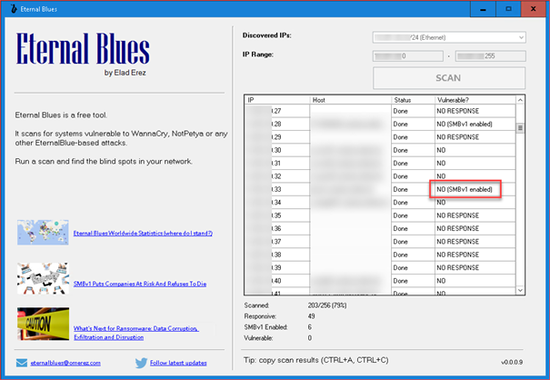Screen dimensions: 550x380
Task: Open What's Next for Ransomware link
Action: click(x=136, y=333)
